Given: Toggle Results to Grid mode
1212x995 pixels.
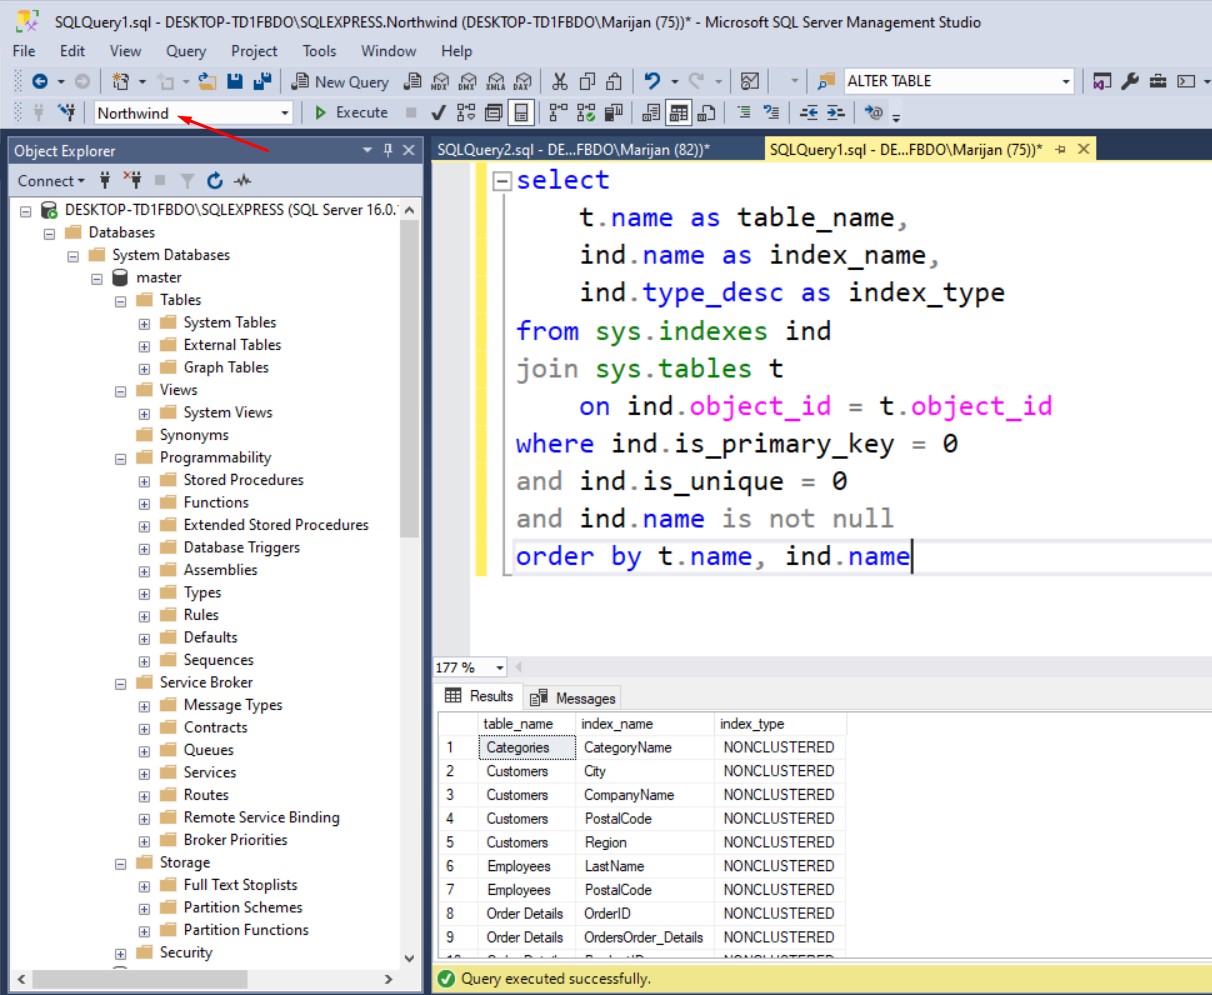Looking at the screenshot, I should click(679, 113).
